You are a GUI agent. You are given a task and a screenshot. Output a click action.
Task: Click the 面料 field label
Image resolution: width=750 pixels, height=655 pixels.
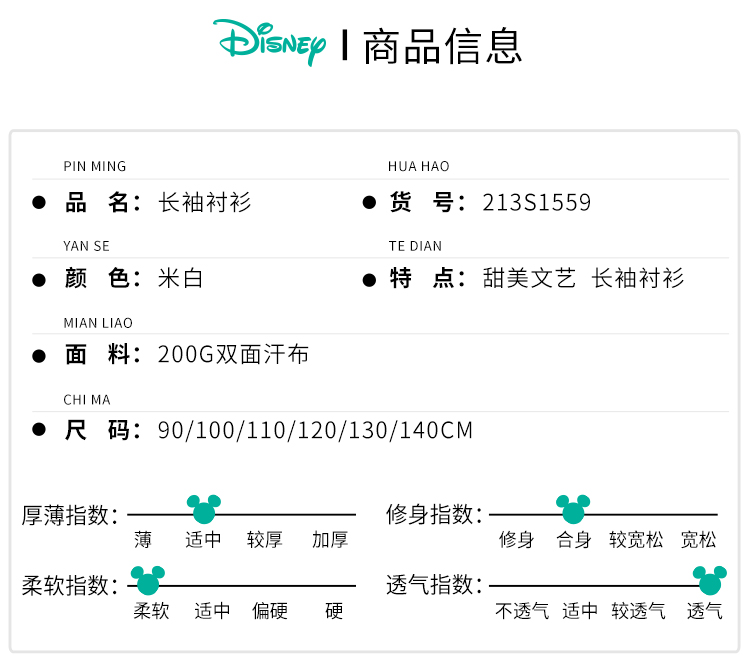[103, 355]
